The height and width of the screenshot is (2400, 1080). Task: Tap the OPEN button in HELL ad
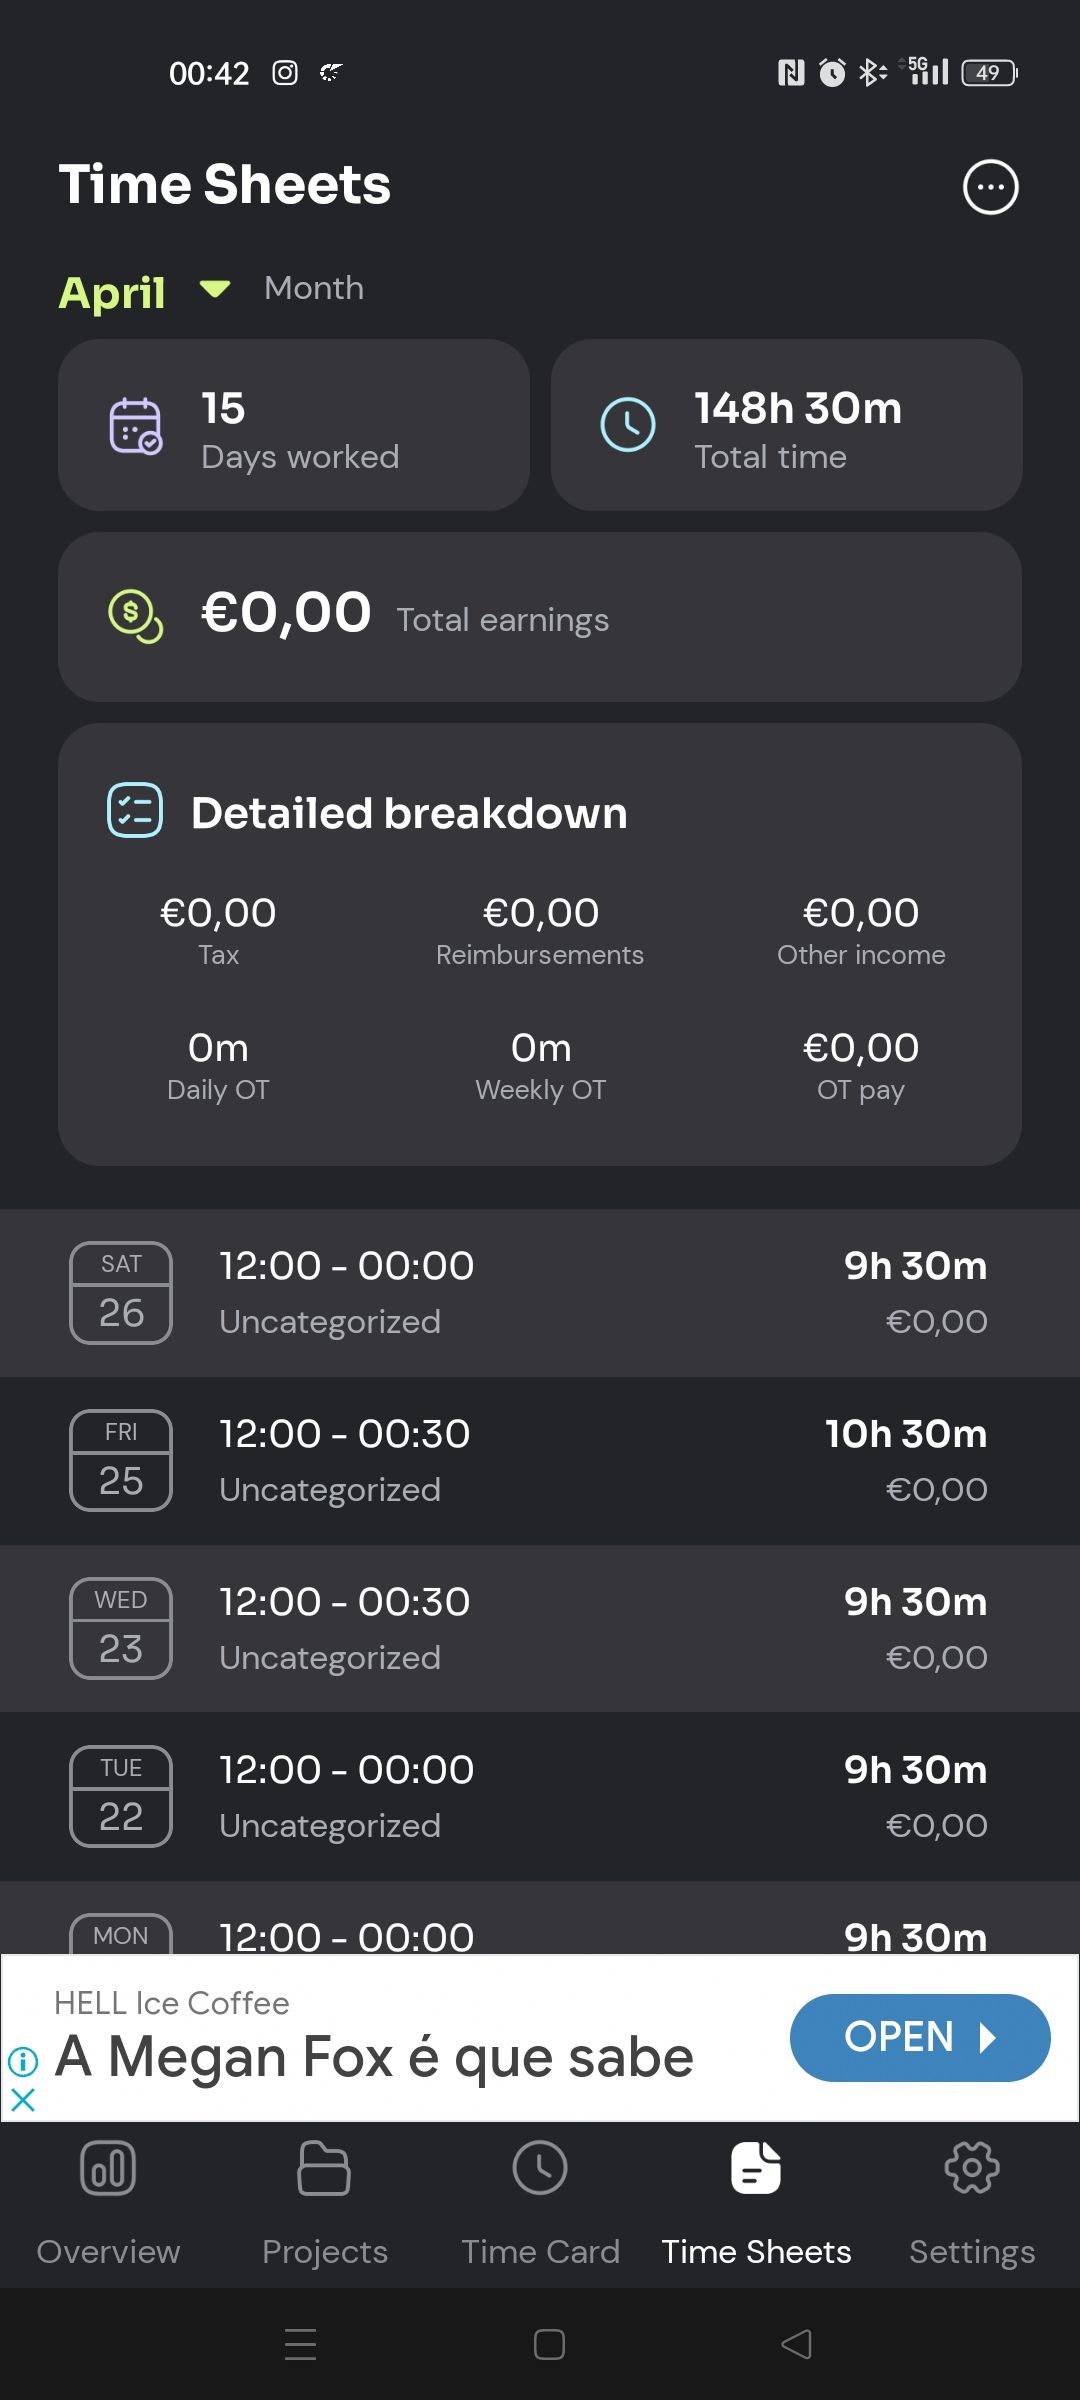pos(920,2037)
